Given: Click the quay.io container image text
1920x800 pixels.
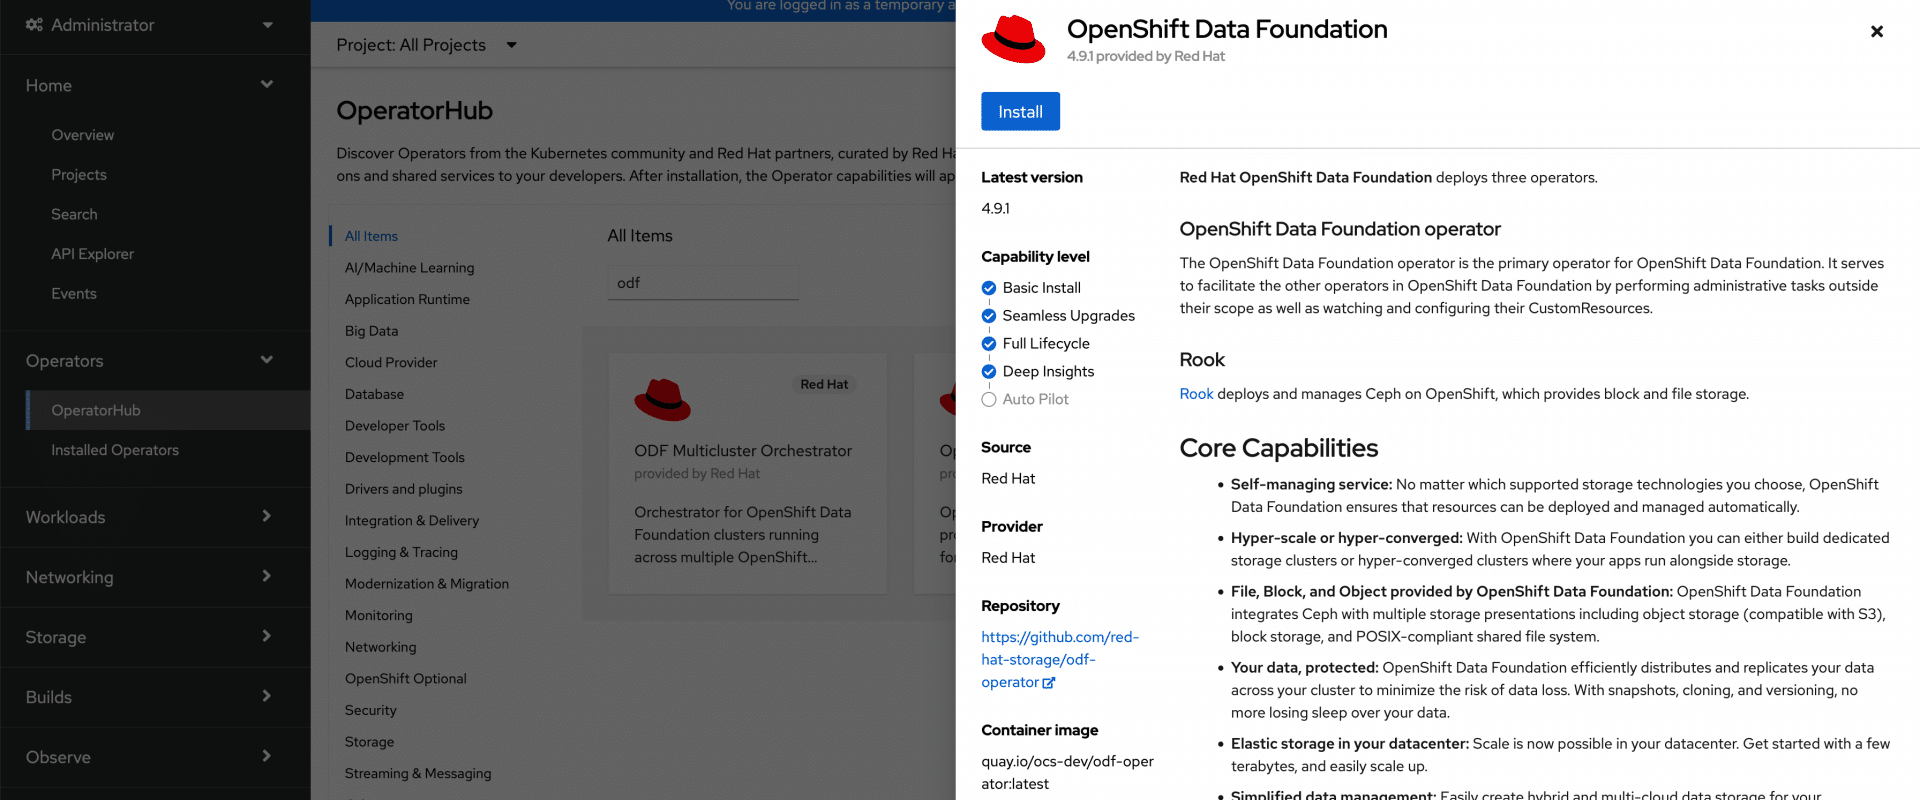Looking at the screenshot, I should [1067, 773].
